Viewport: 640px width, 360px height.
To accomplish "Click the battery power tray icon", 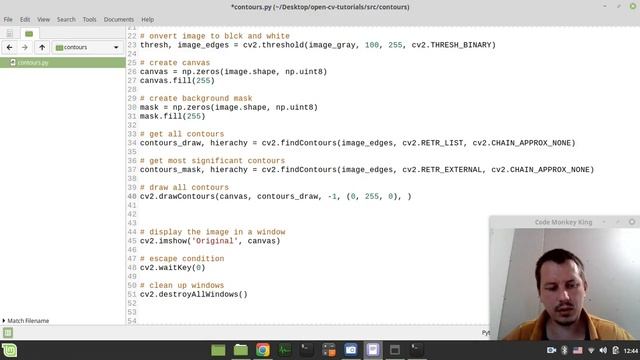I will 616,350.
